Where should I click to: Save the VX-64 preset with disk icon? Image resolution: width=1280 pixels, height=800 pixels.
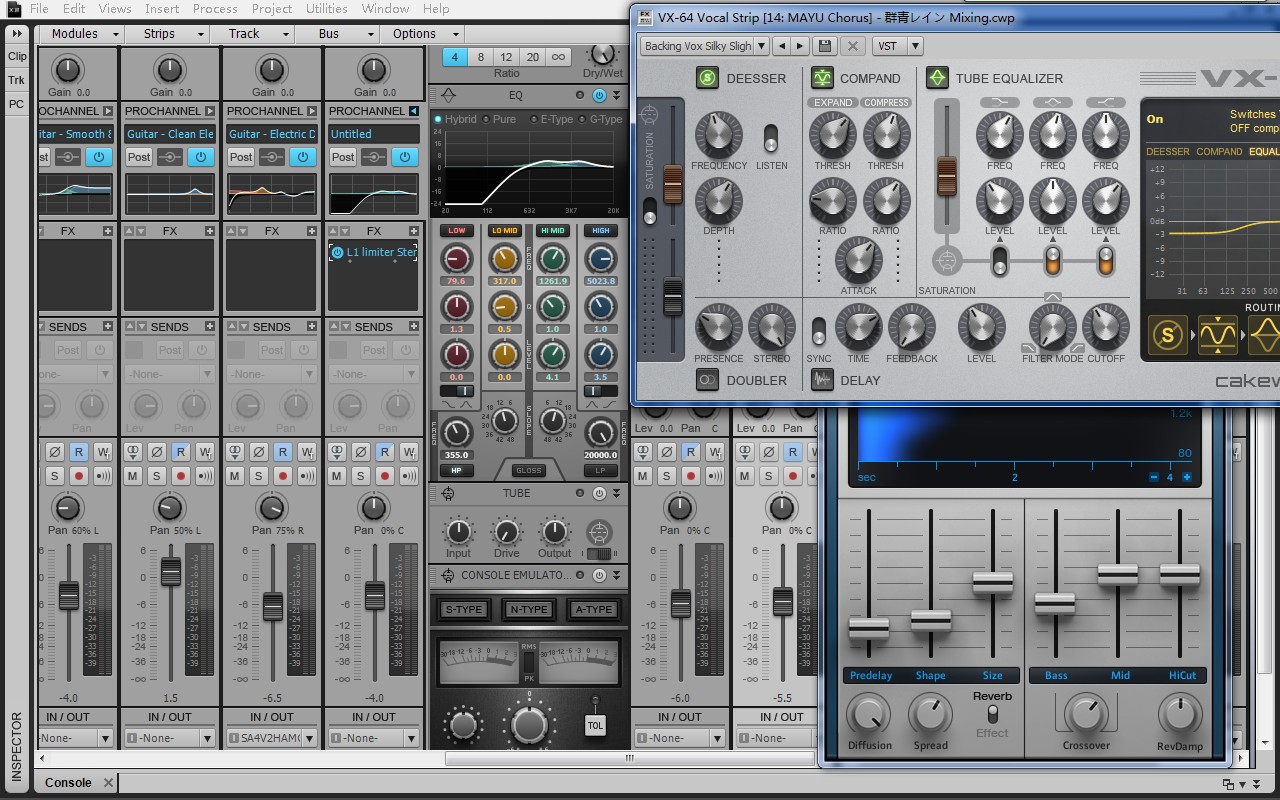[825, 46]
